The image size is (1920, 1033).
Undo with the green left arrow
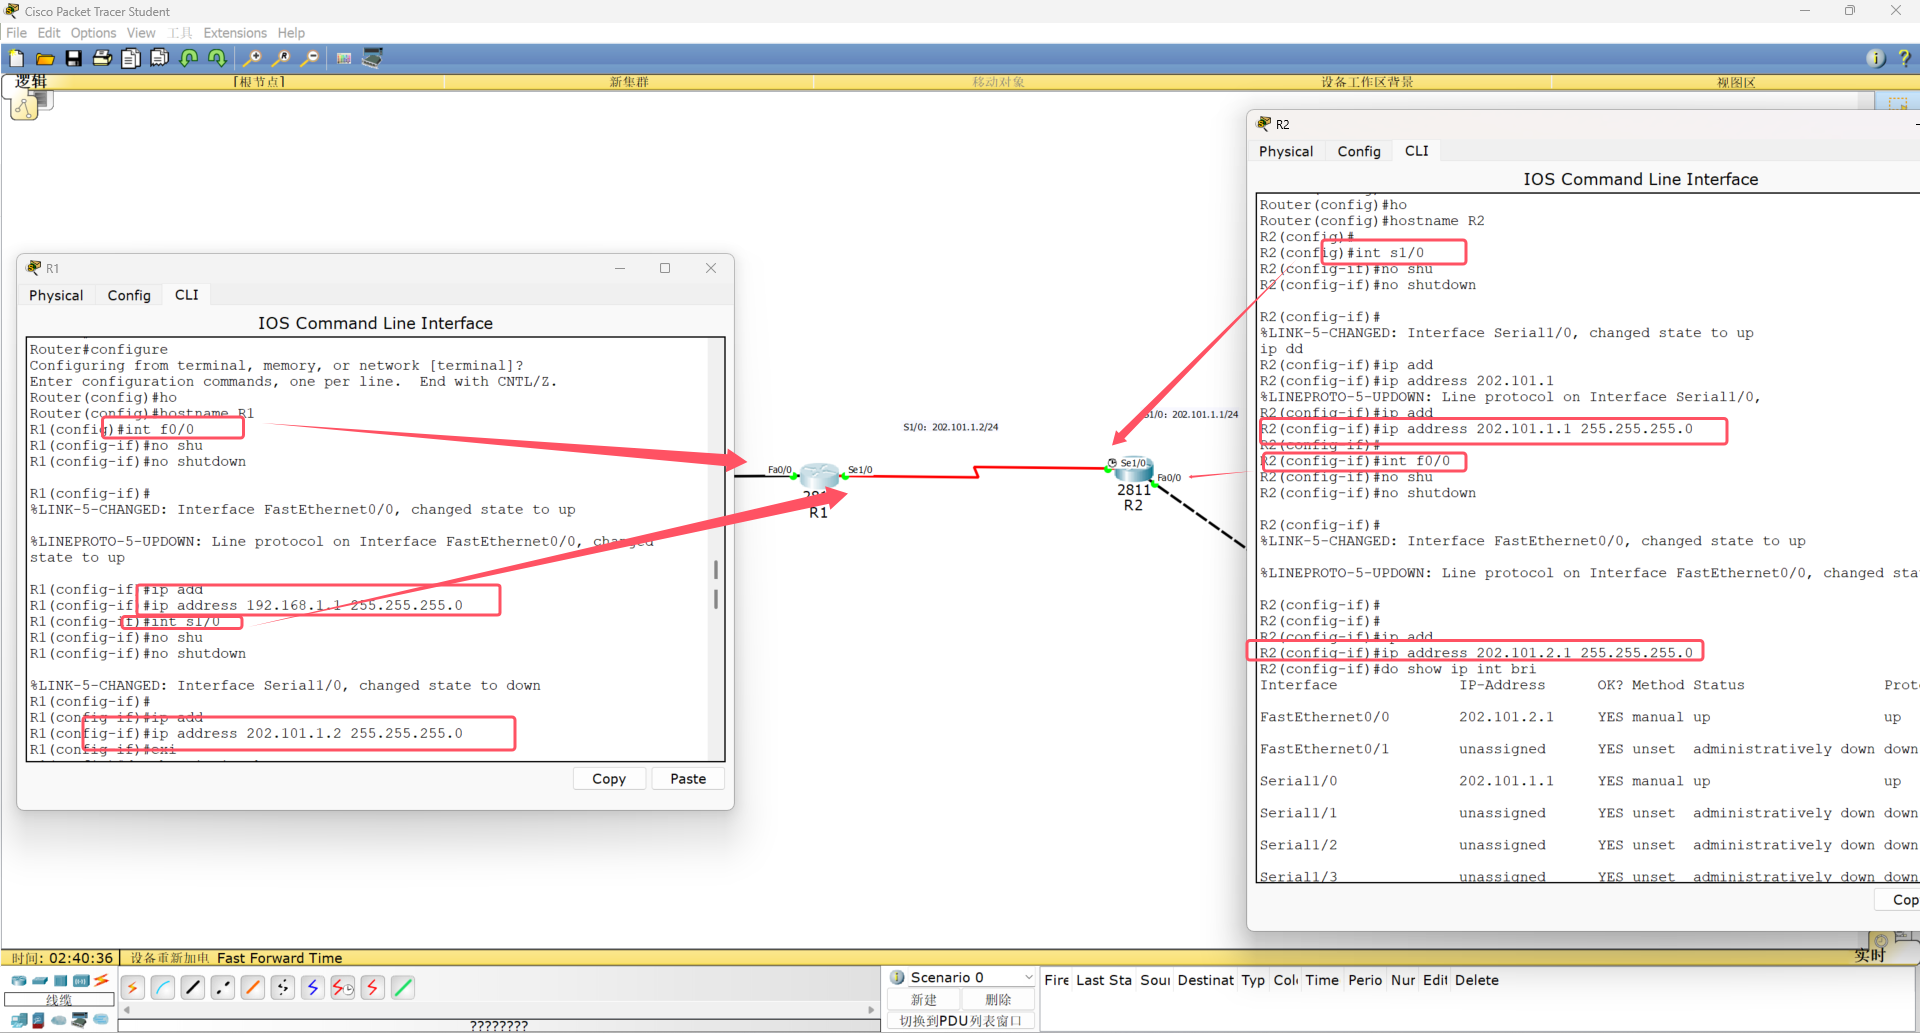188,59
